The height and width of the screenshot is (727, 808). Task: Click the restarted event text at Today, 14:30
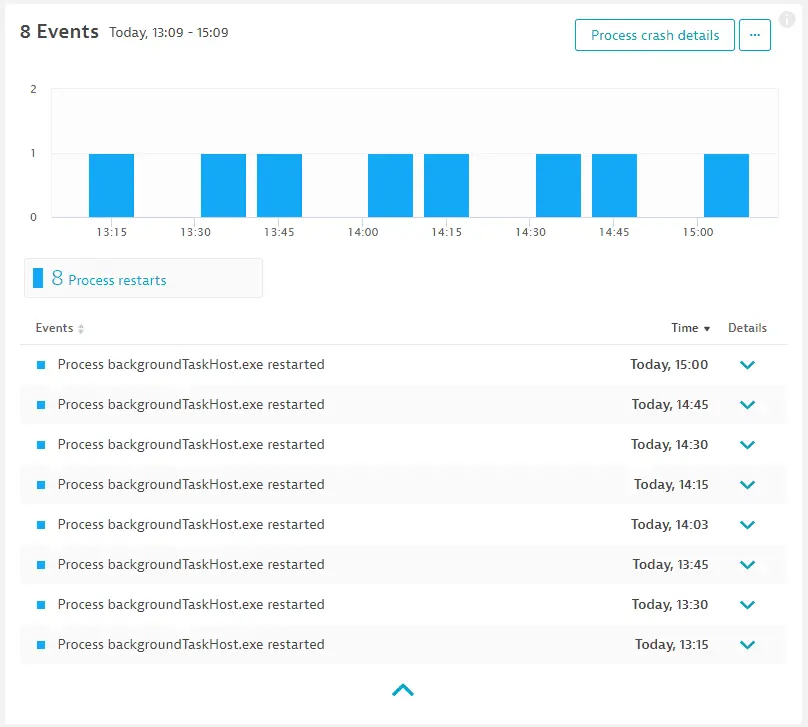[191, 445]
